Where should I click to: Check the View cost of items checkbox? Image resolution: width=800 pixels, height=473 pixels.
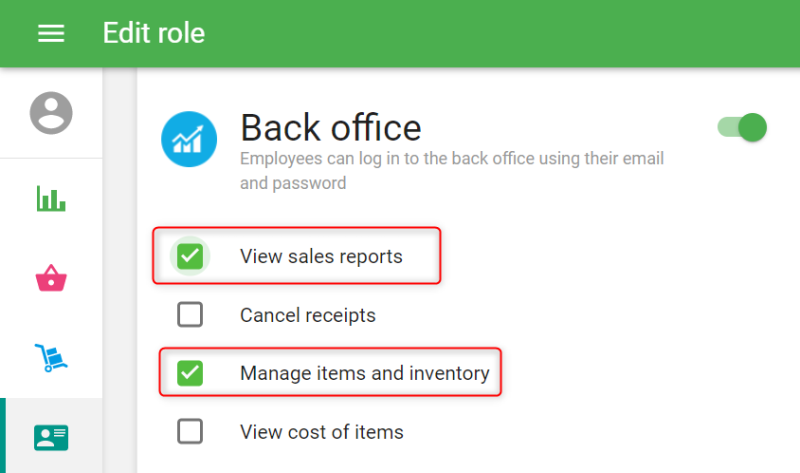[190, 432]
